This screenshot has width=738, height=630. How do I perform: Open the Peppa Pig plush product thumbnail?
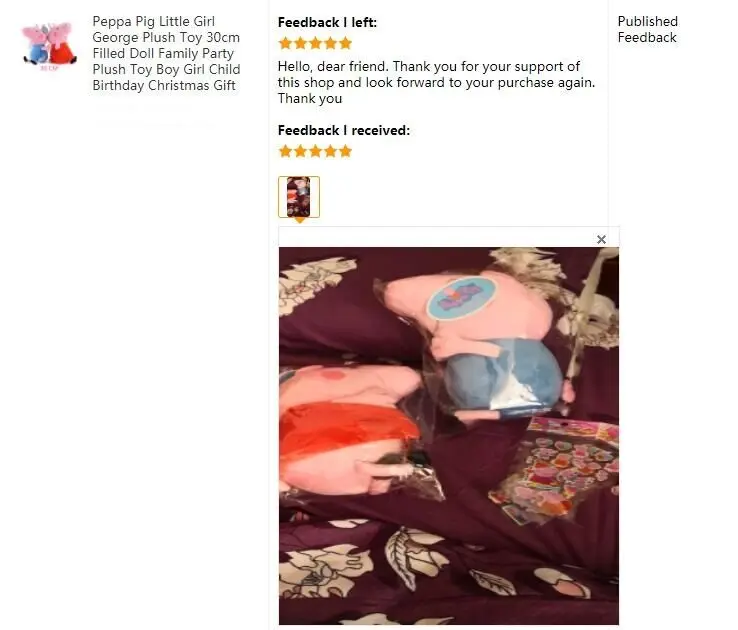49,46
